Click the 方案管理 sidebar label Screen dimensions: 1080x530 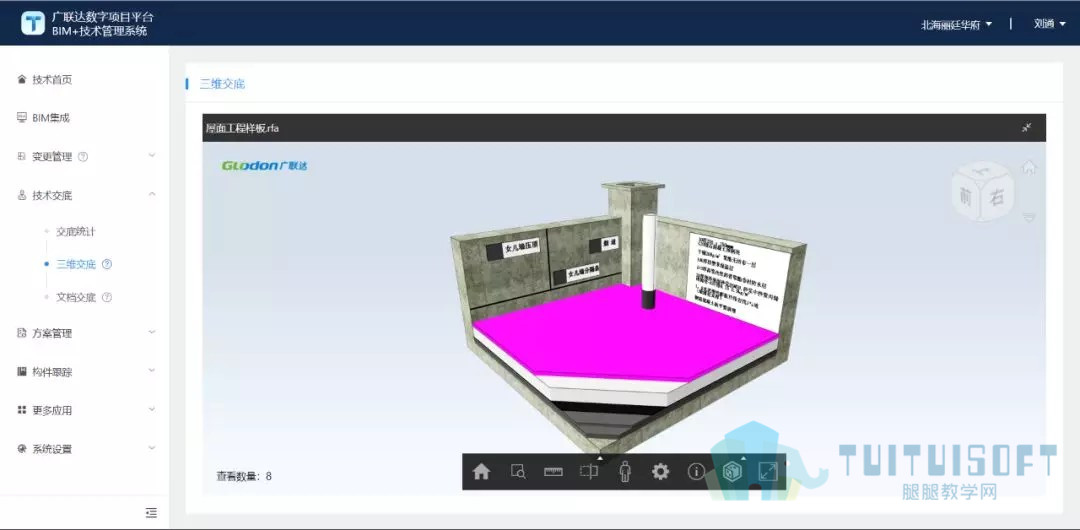coord(52,334)
